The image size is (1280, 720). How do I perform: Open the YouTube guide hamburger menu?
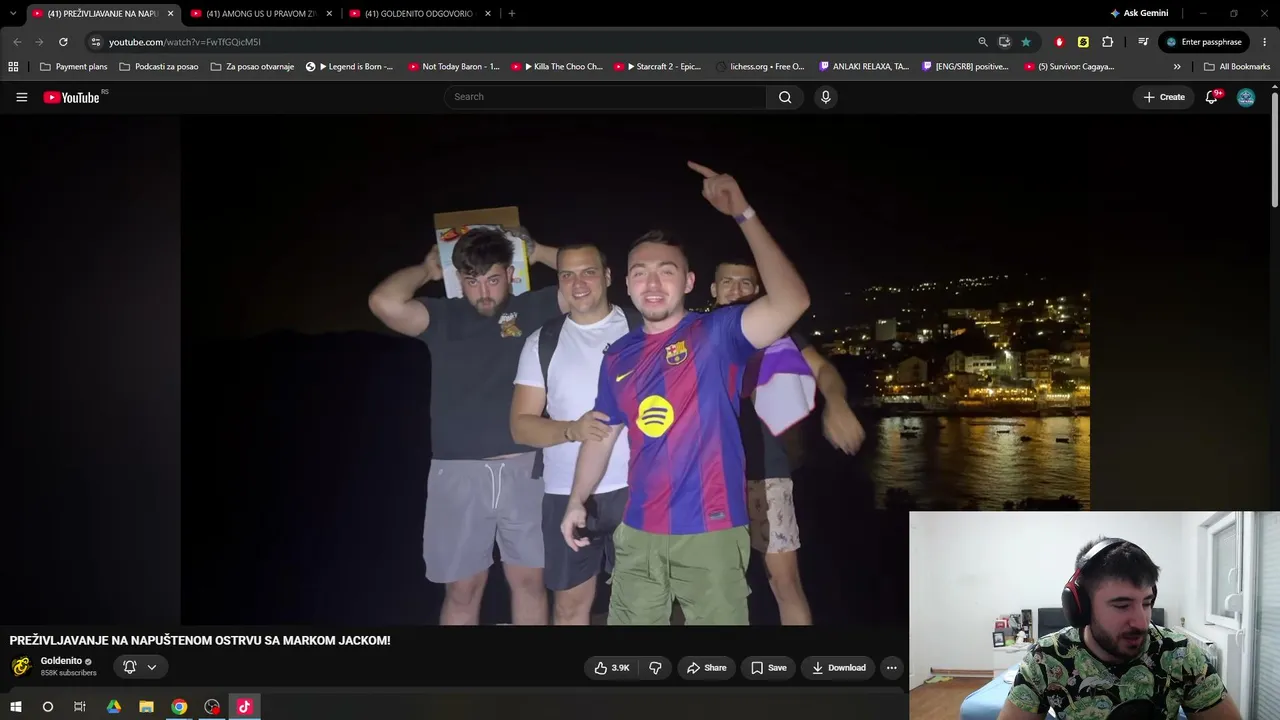click(21, 97)
